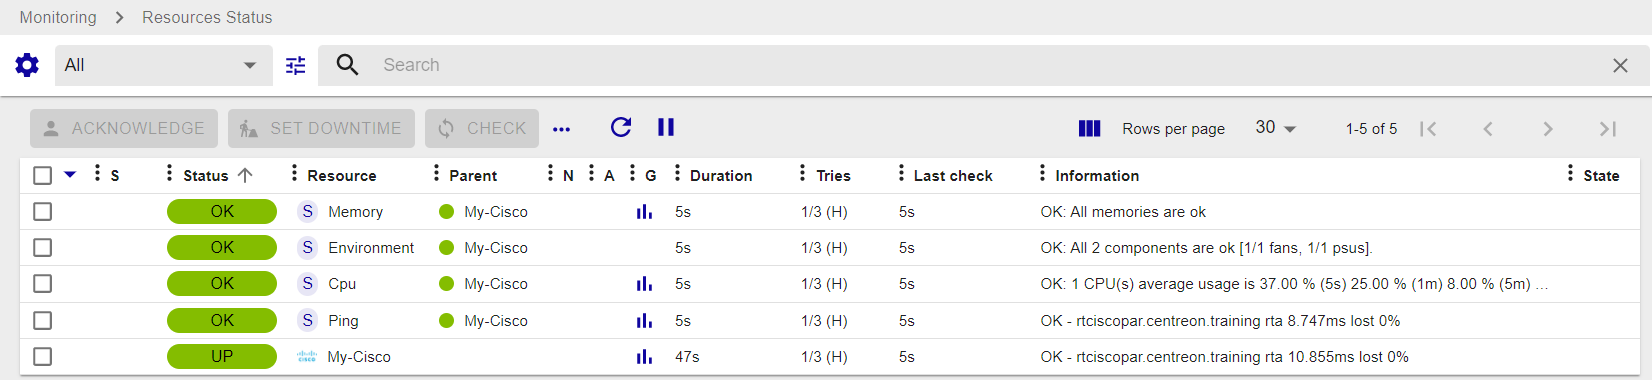This screenshot has height=380, width=1652.
Task: Tick the checkbox for the Memory row
Action: click(x=42, y=212)
